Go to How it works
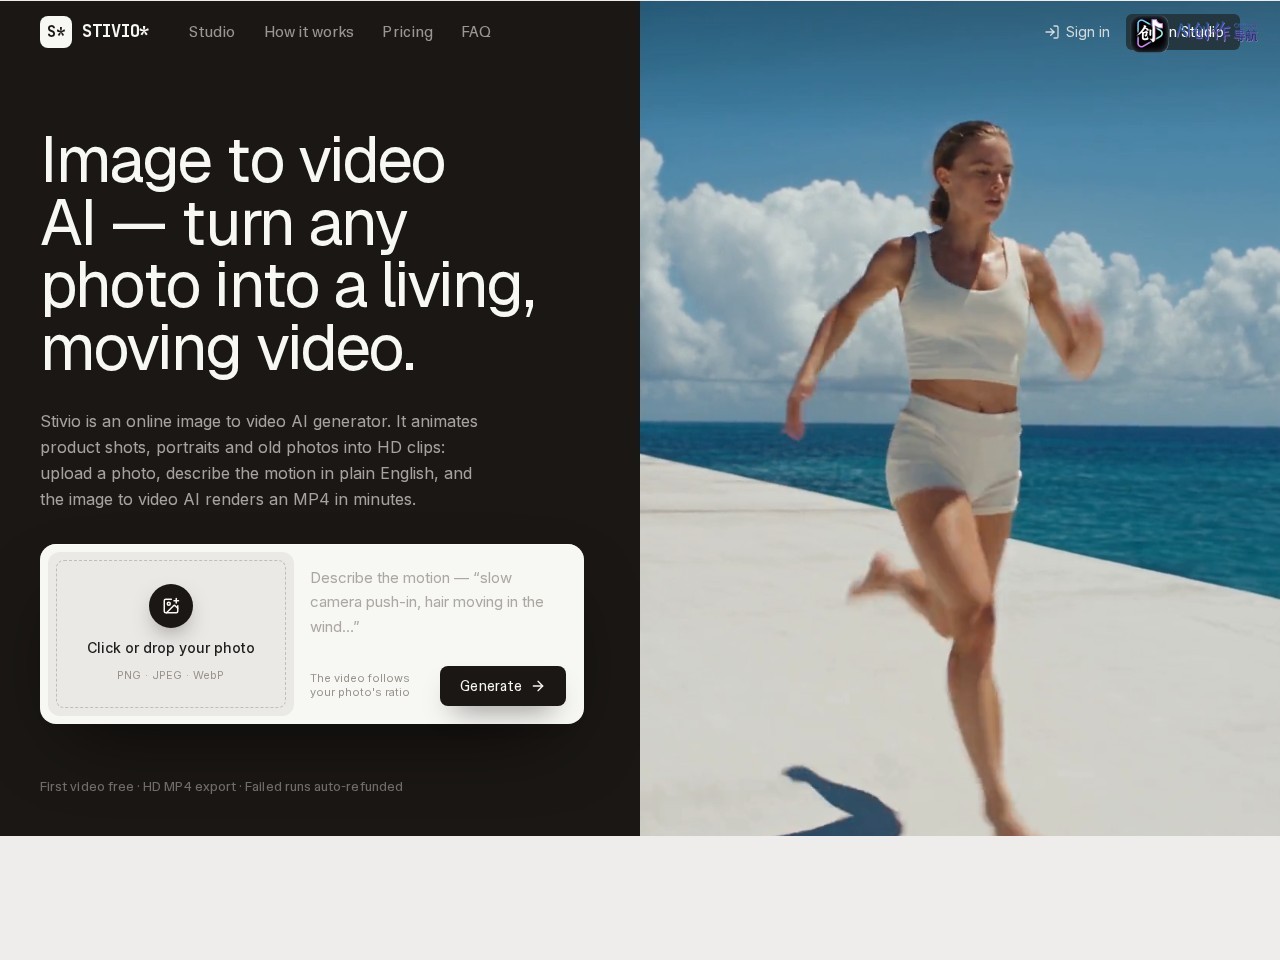This screenshot has width=1280, height=960. click(309, 32)
